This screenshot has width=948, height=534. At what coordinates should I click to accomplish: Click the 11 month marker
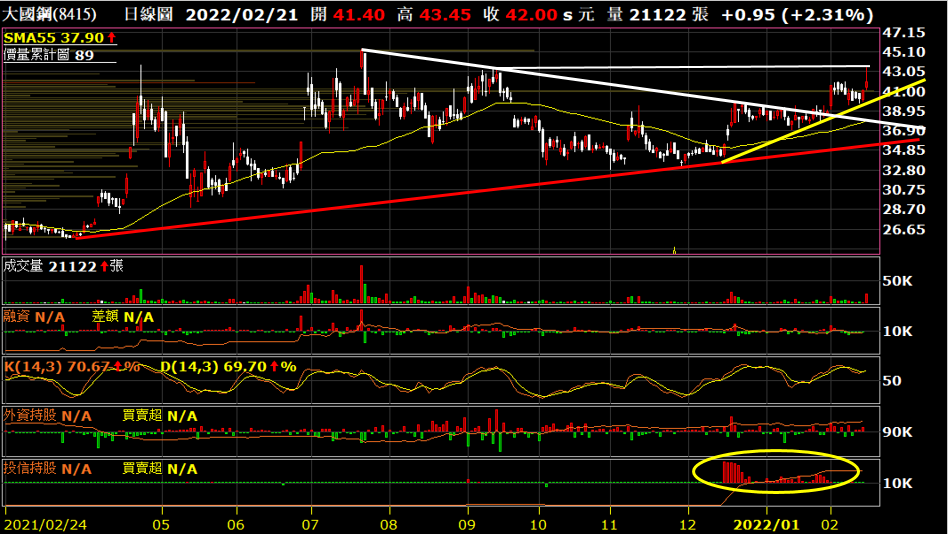click(610, 525)
